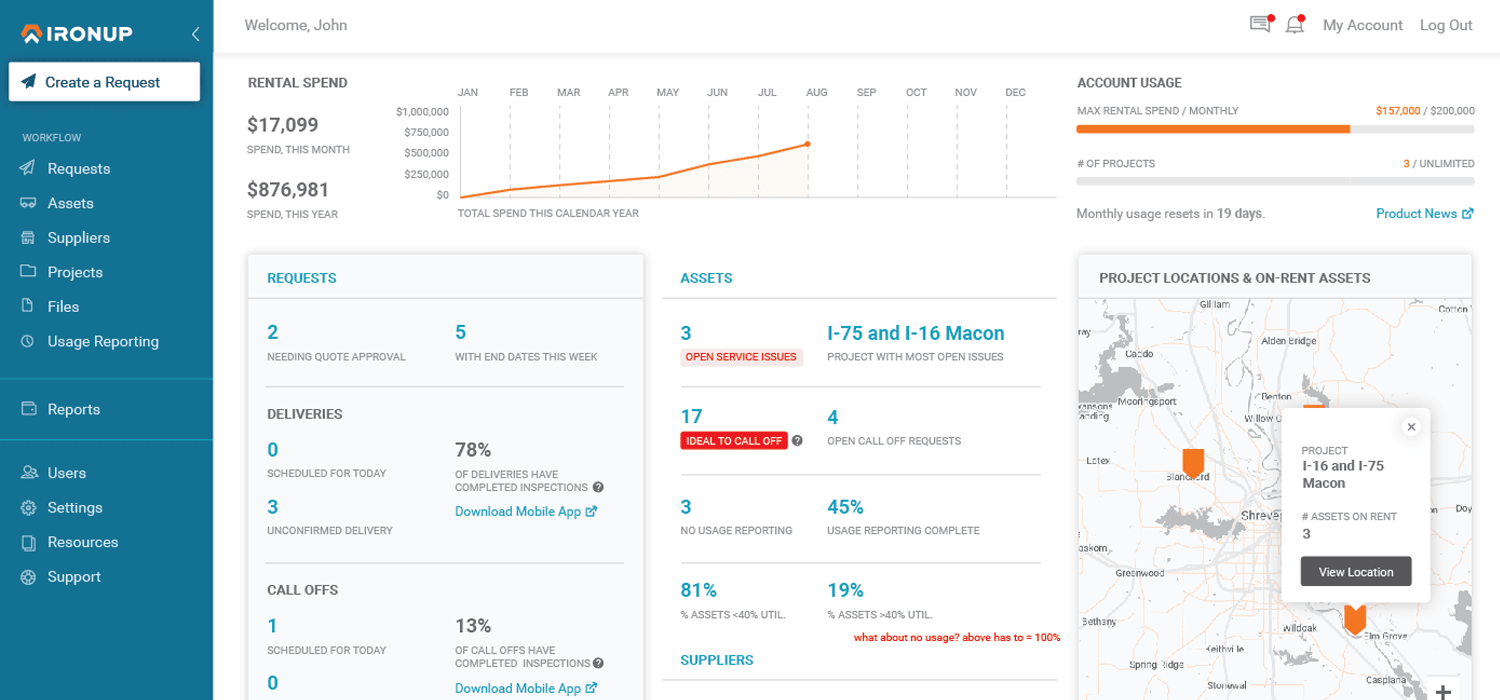The width and height of the screenshot is (1500, 700).
Task: Click 4 open call off requests
Action: pos(833,416)
